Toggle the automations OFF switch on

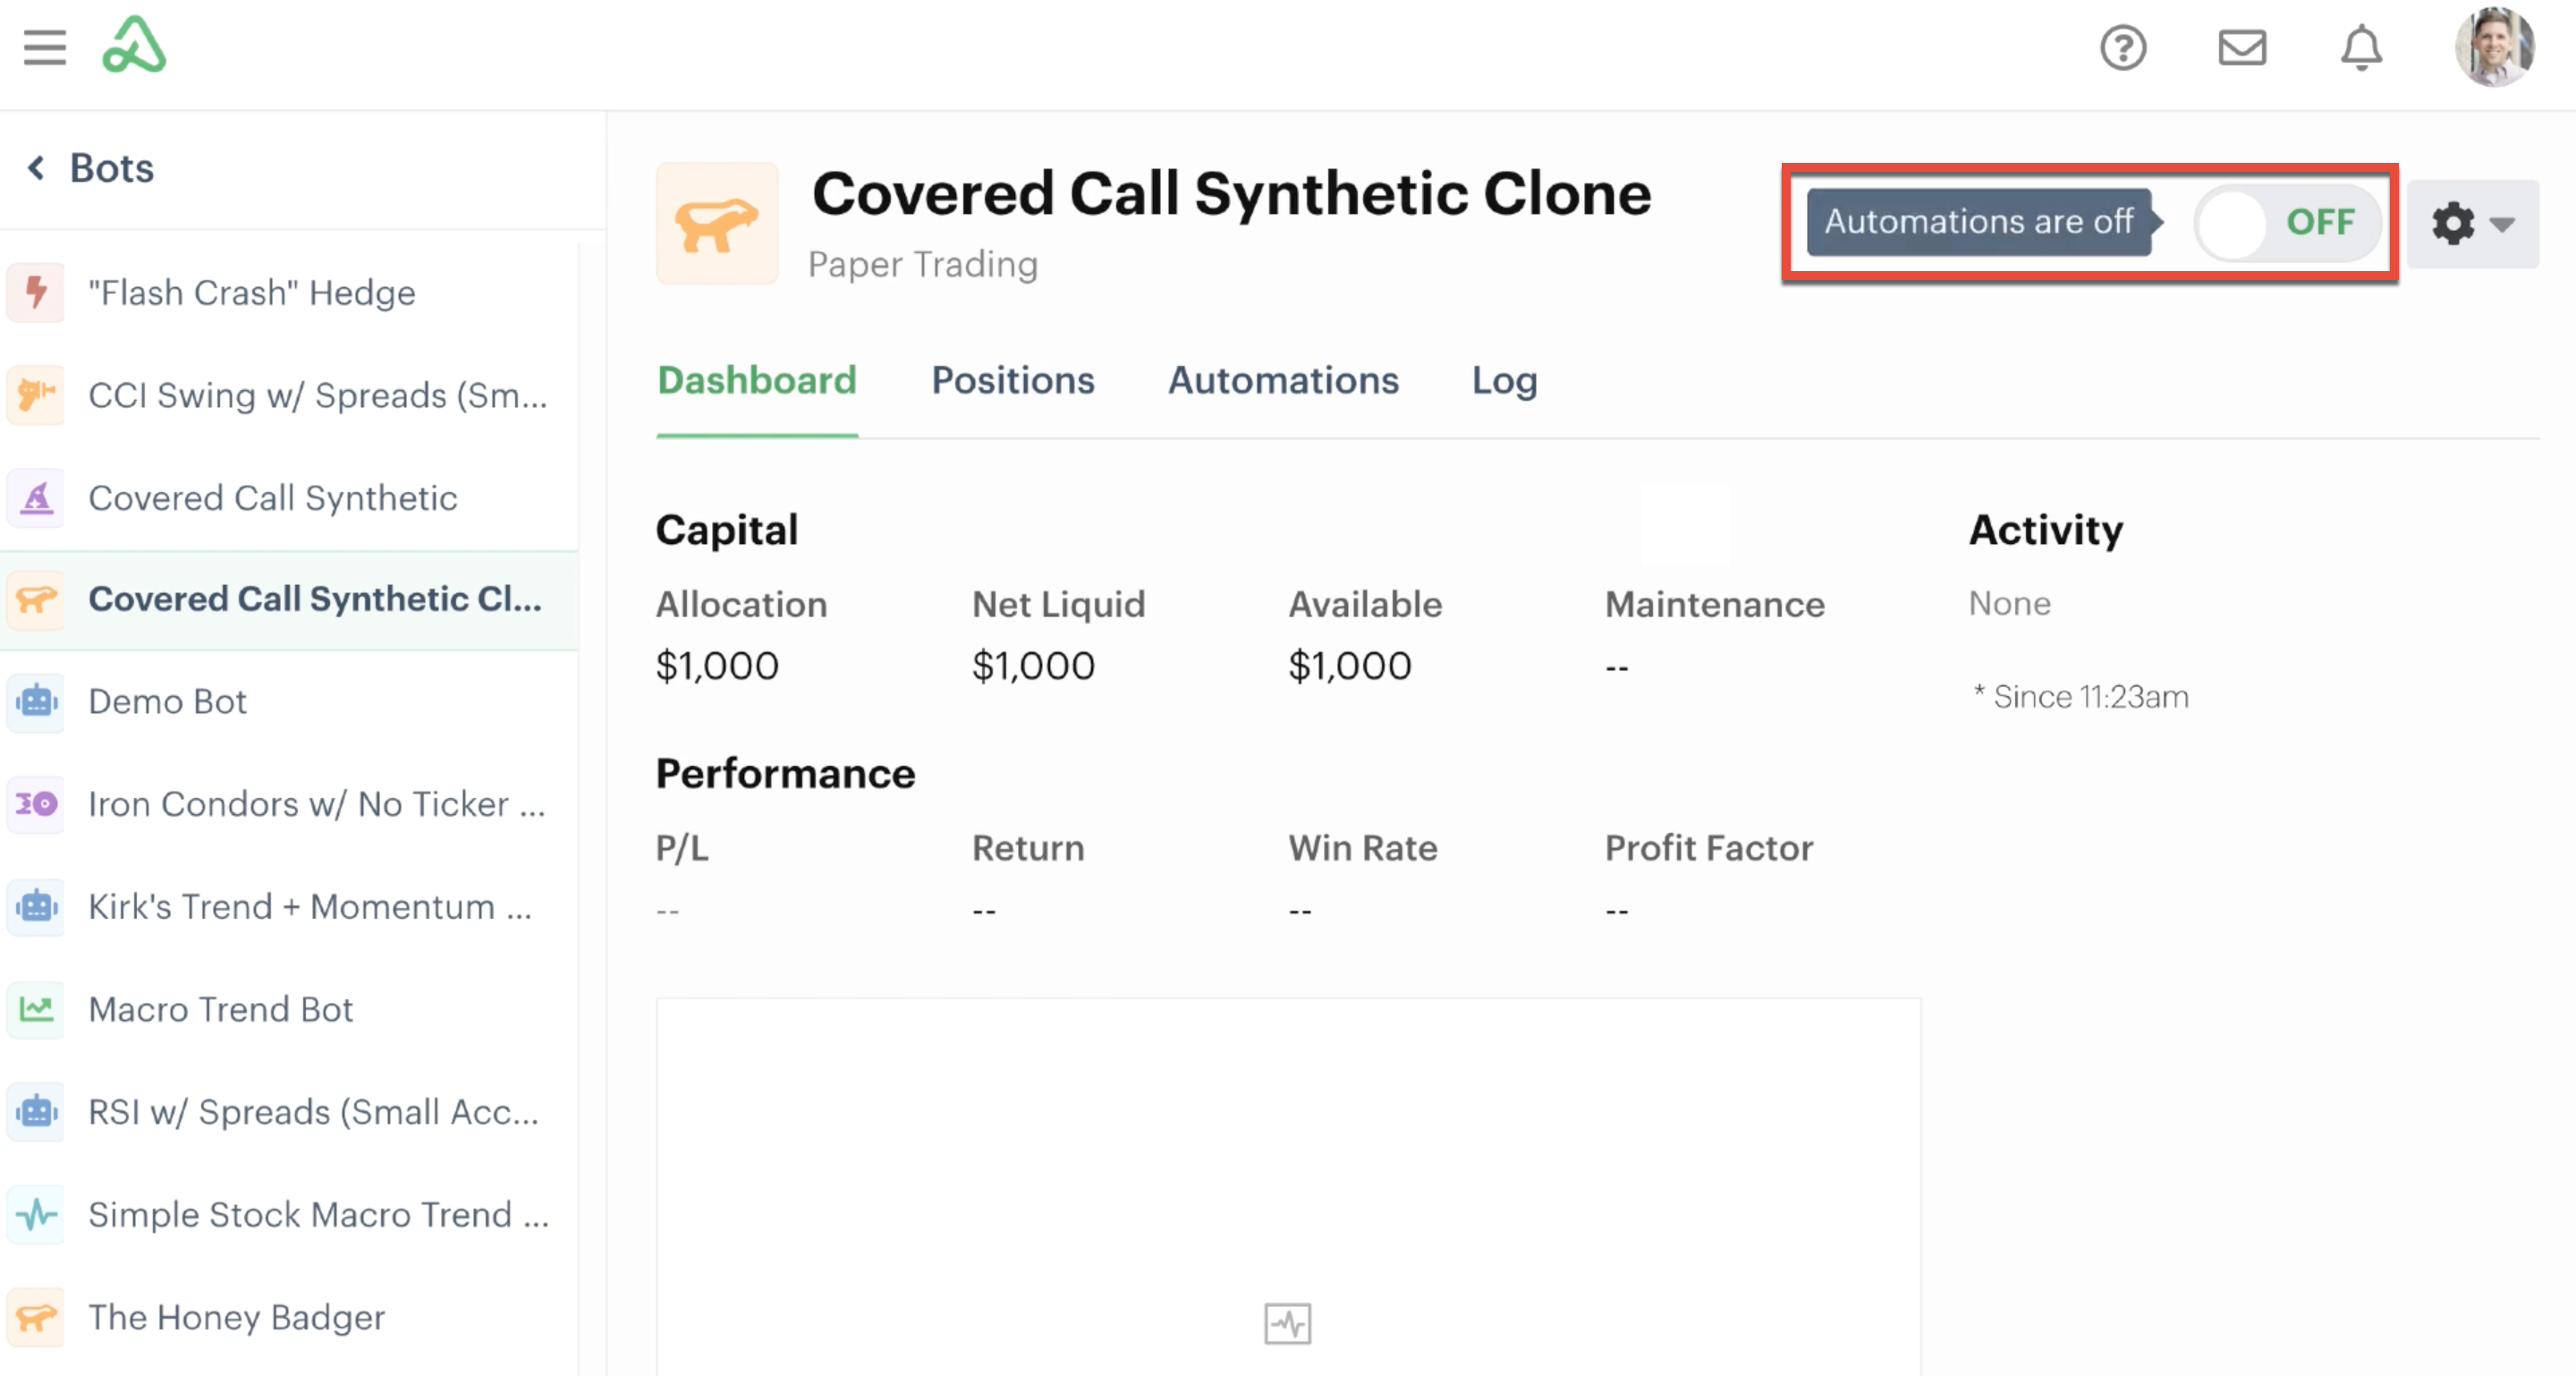tap(2288, 222)
